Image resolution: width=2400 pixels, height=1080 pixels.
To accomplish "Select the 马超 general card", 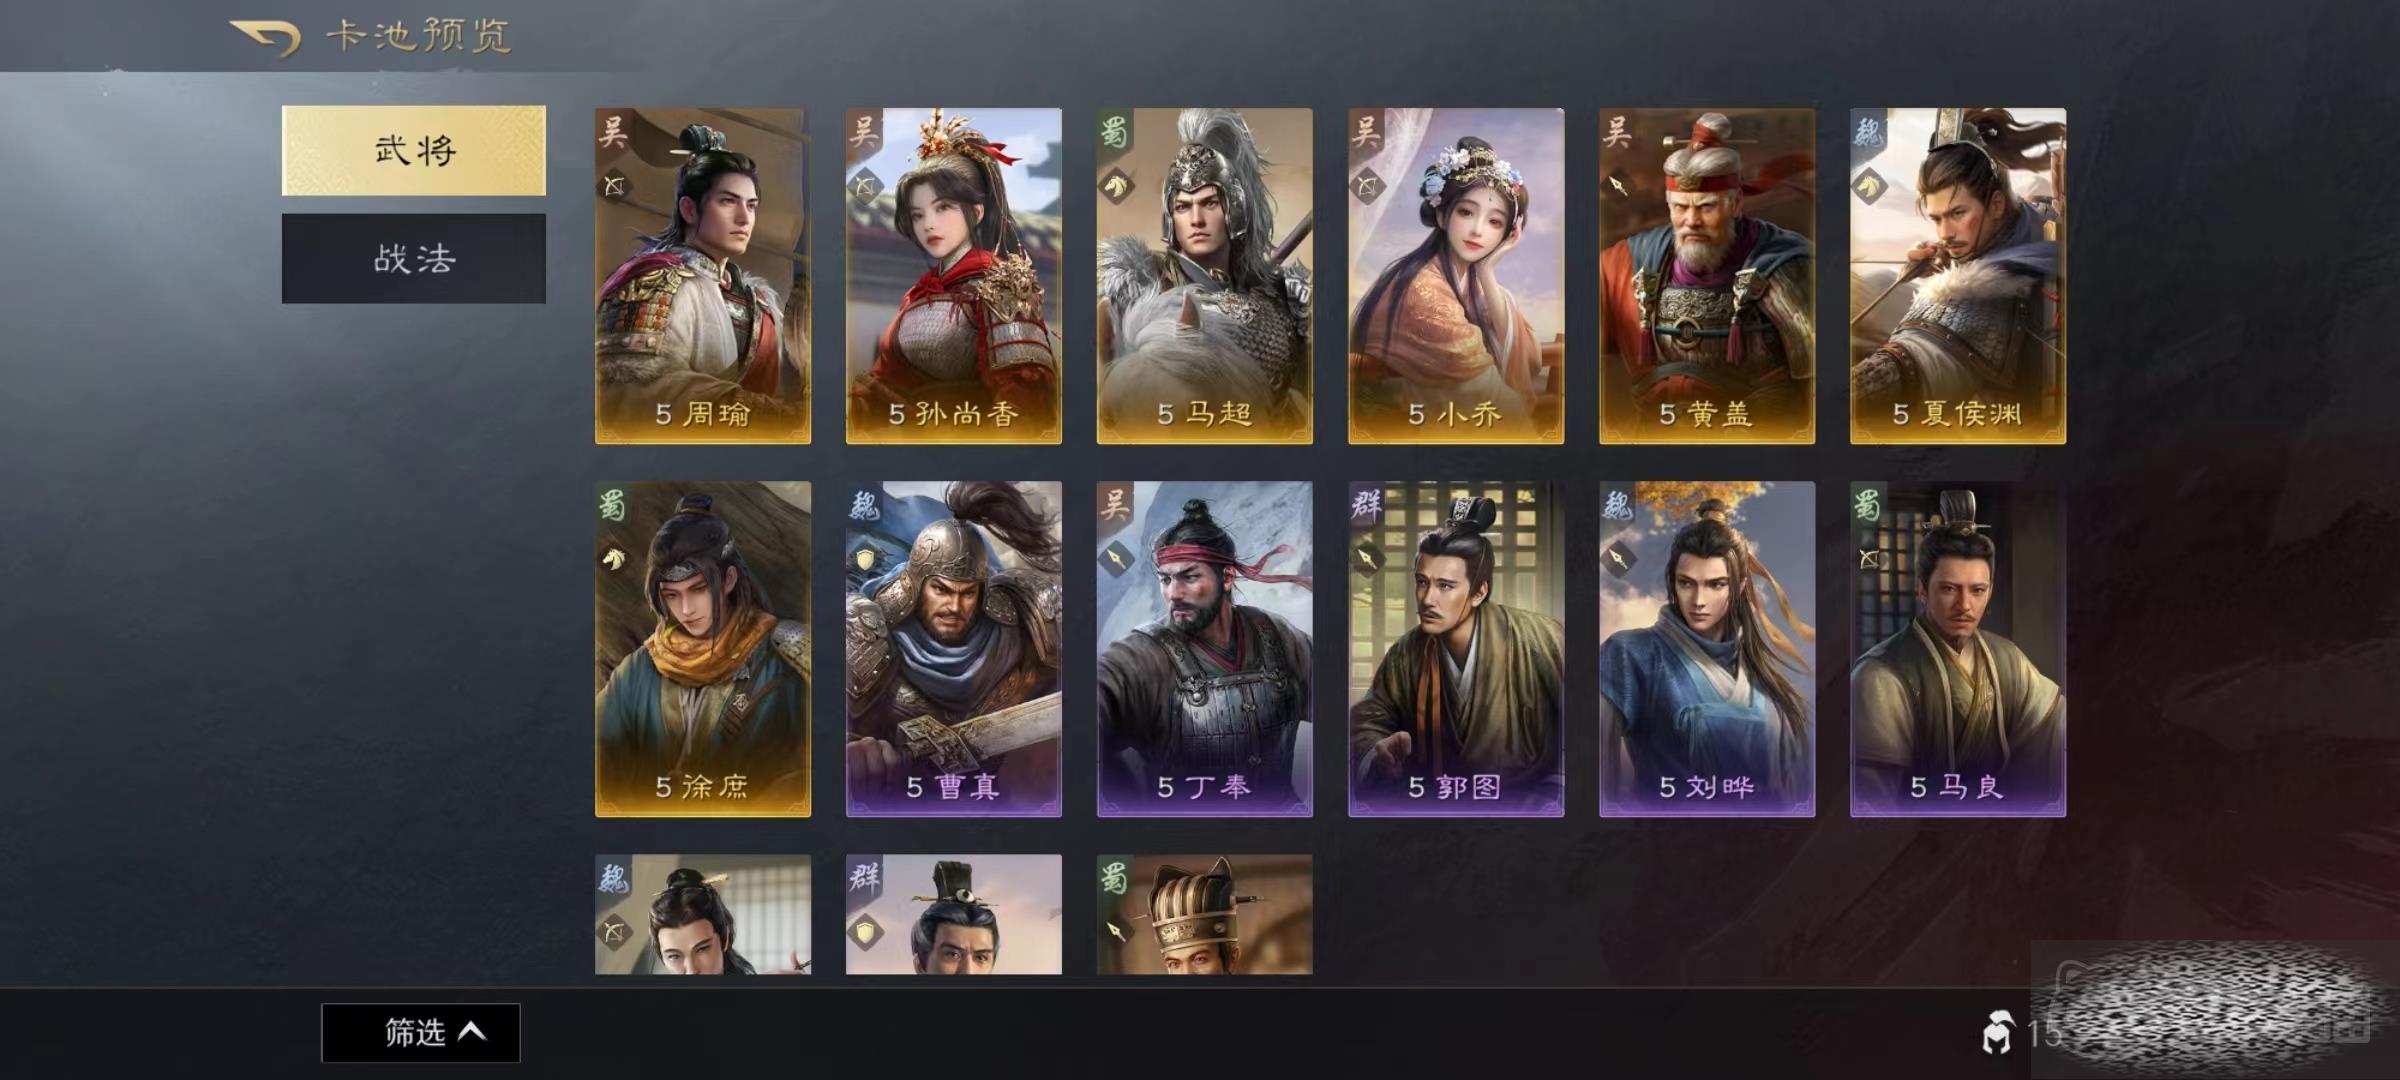I will coord(1205,276).
